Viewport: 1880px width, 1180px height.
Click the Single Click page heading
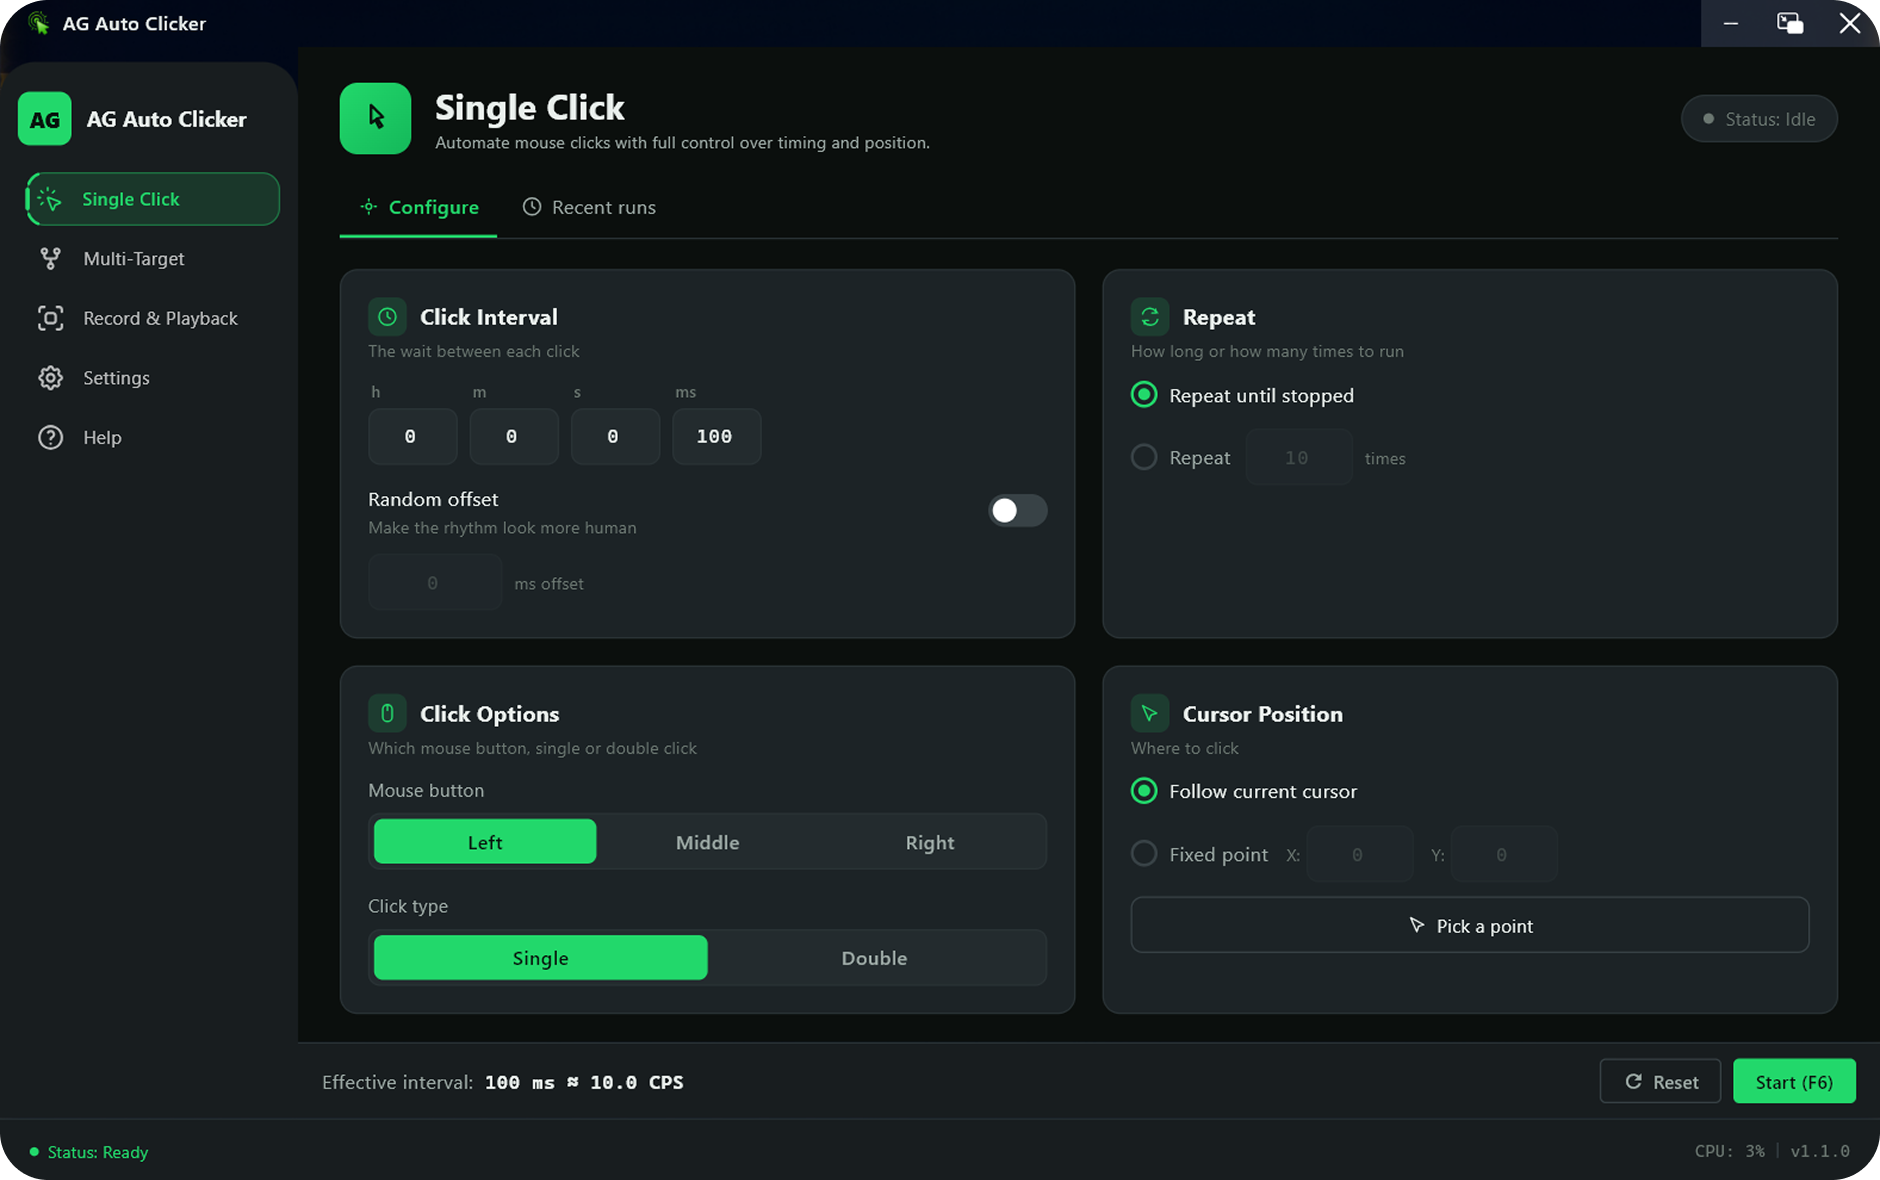tap(530, 107)
